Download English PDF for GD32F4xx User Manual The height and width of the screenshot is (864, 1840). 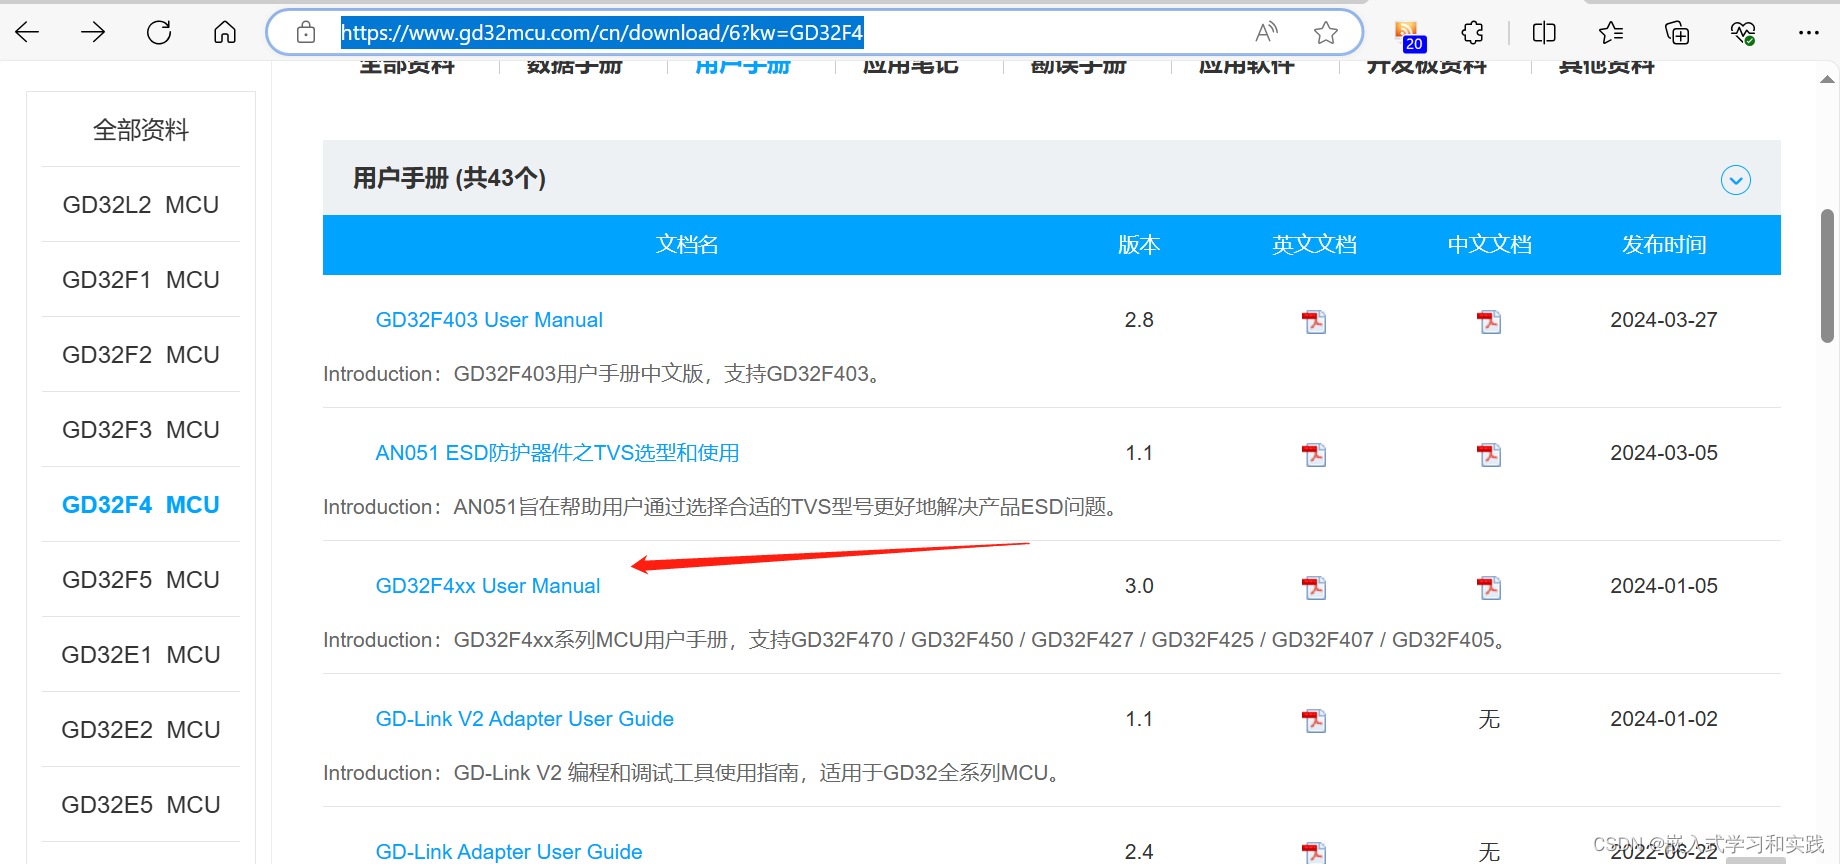(1314, 587)
